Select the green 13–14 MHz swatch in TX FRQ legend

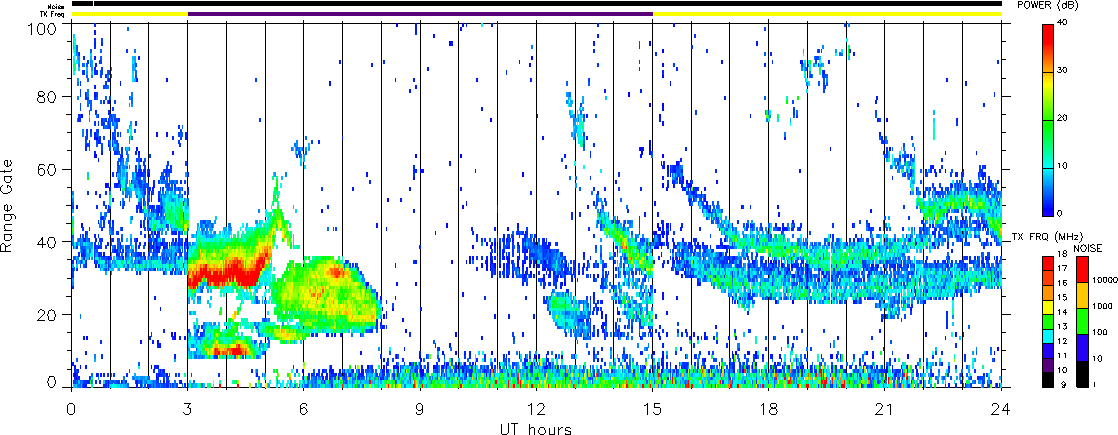1047,320
